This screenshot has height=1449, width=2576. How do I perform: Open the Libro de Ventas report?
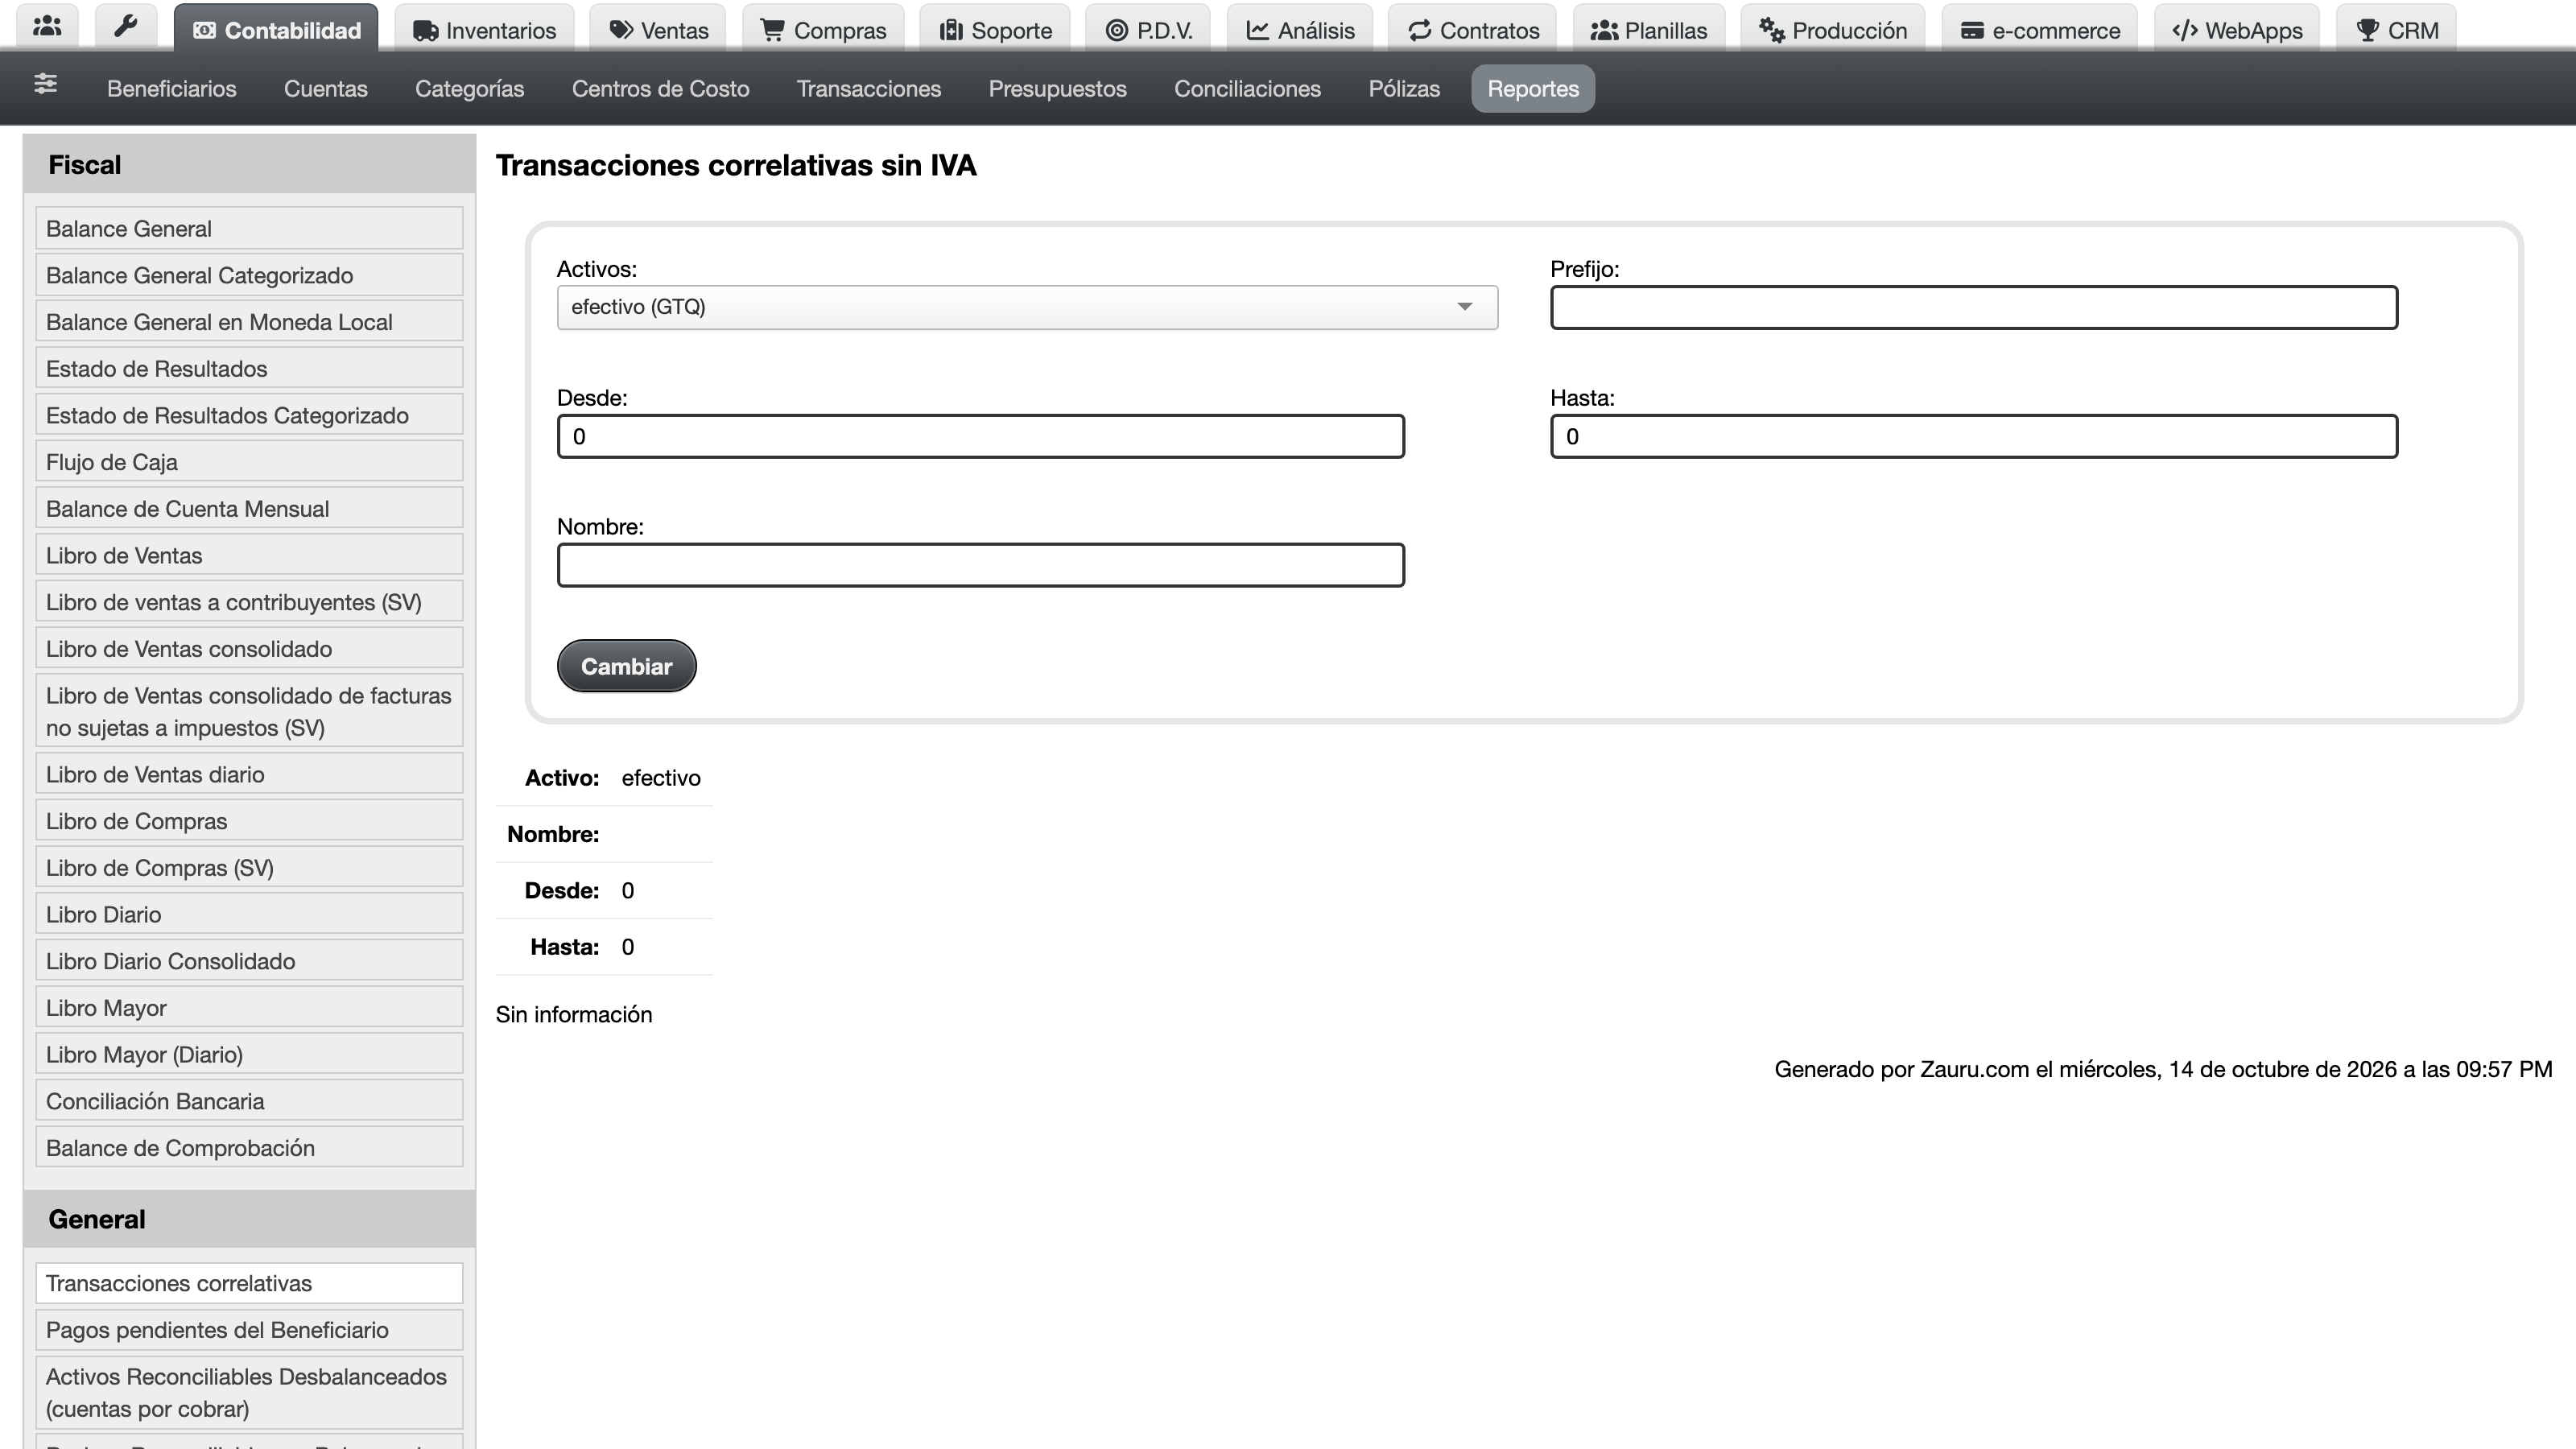249,556
